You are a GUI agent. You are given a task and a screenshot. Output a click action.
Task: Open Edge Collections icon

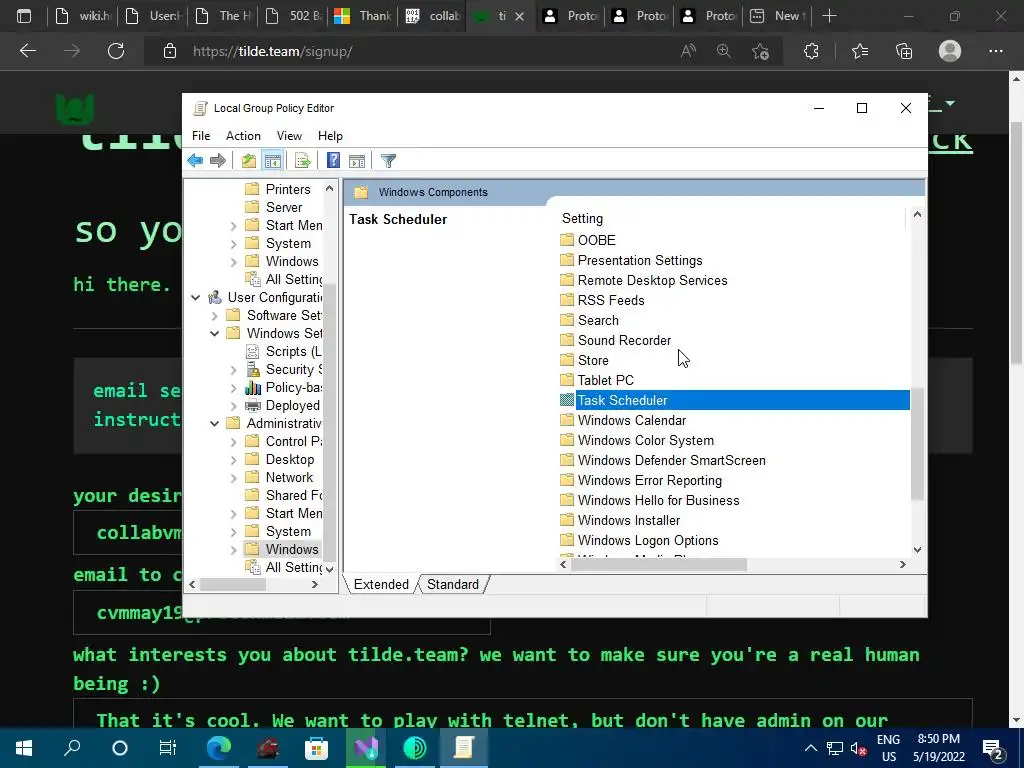tap(904, 51)
